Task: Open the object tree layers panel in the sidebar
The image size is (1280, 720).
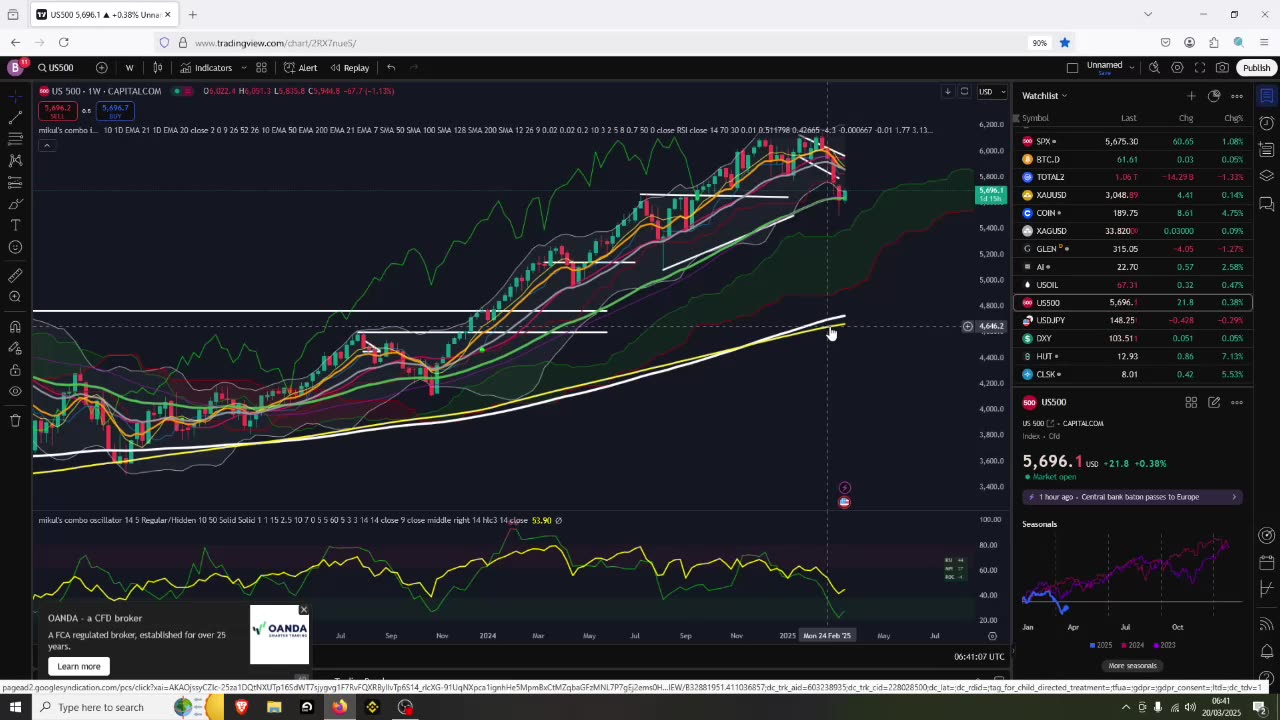Action: point(1266,177)
